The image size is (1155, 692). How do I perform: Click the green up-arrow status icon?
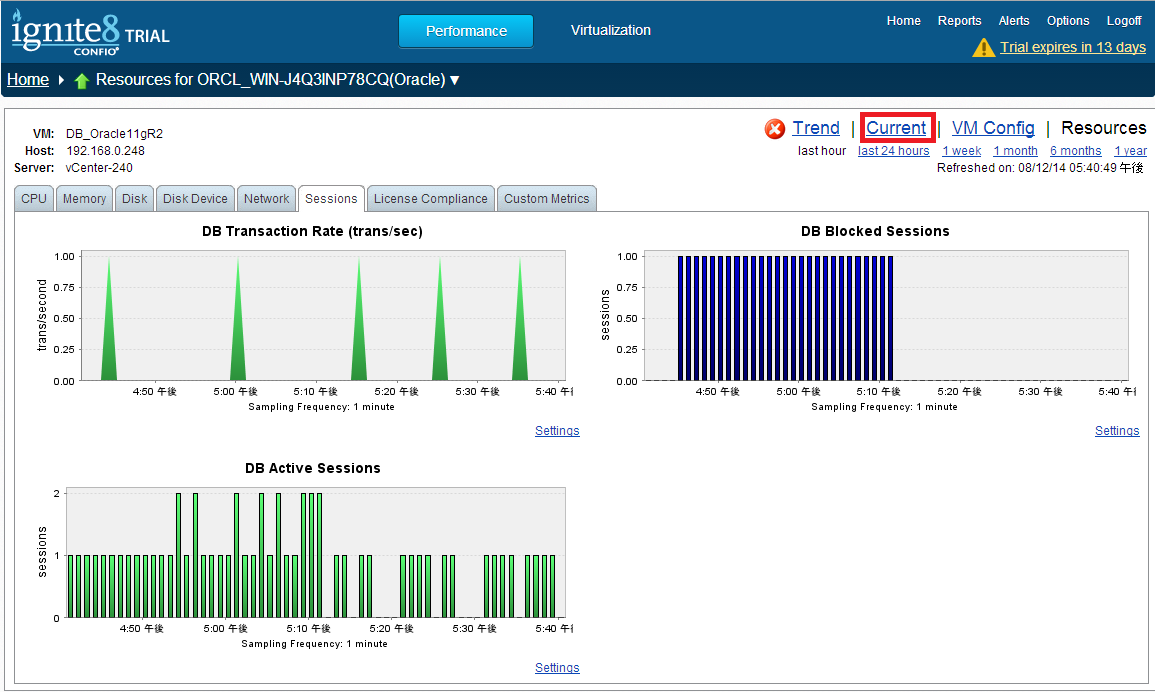coord(82,80)
